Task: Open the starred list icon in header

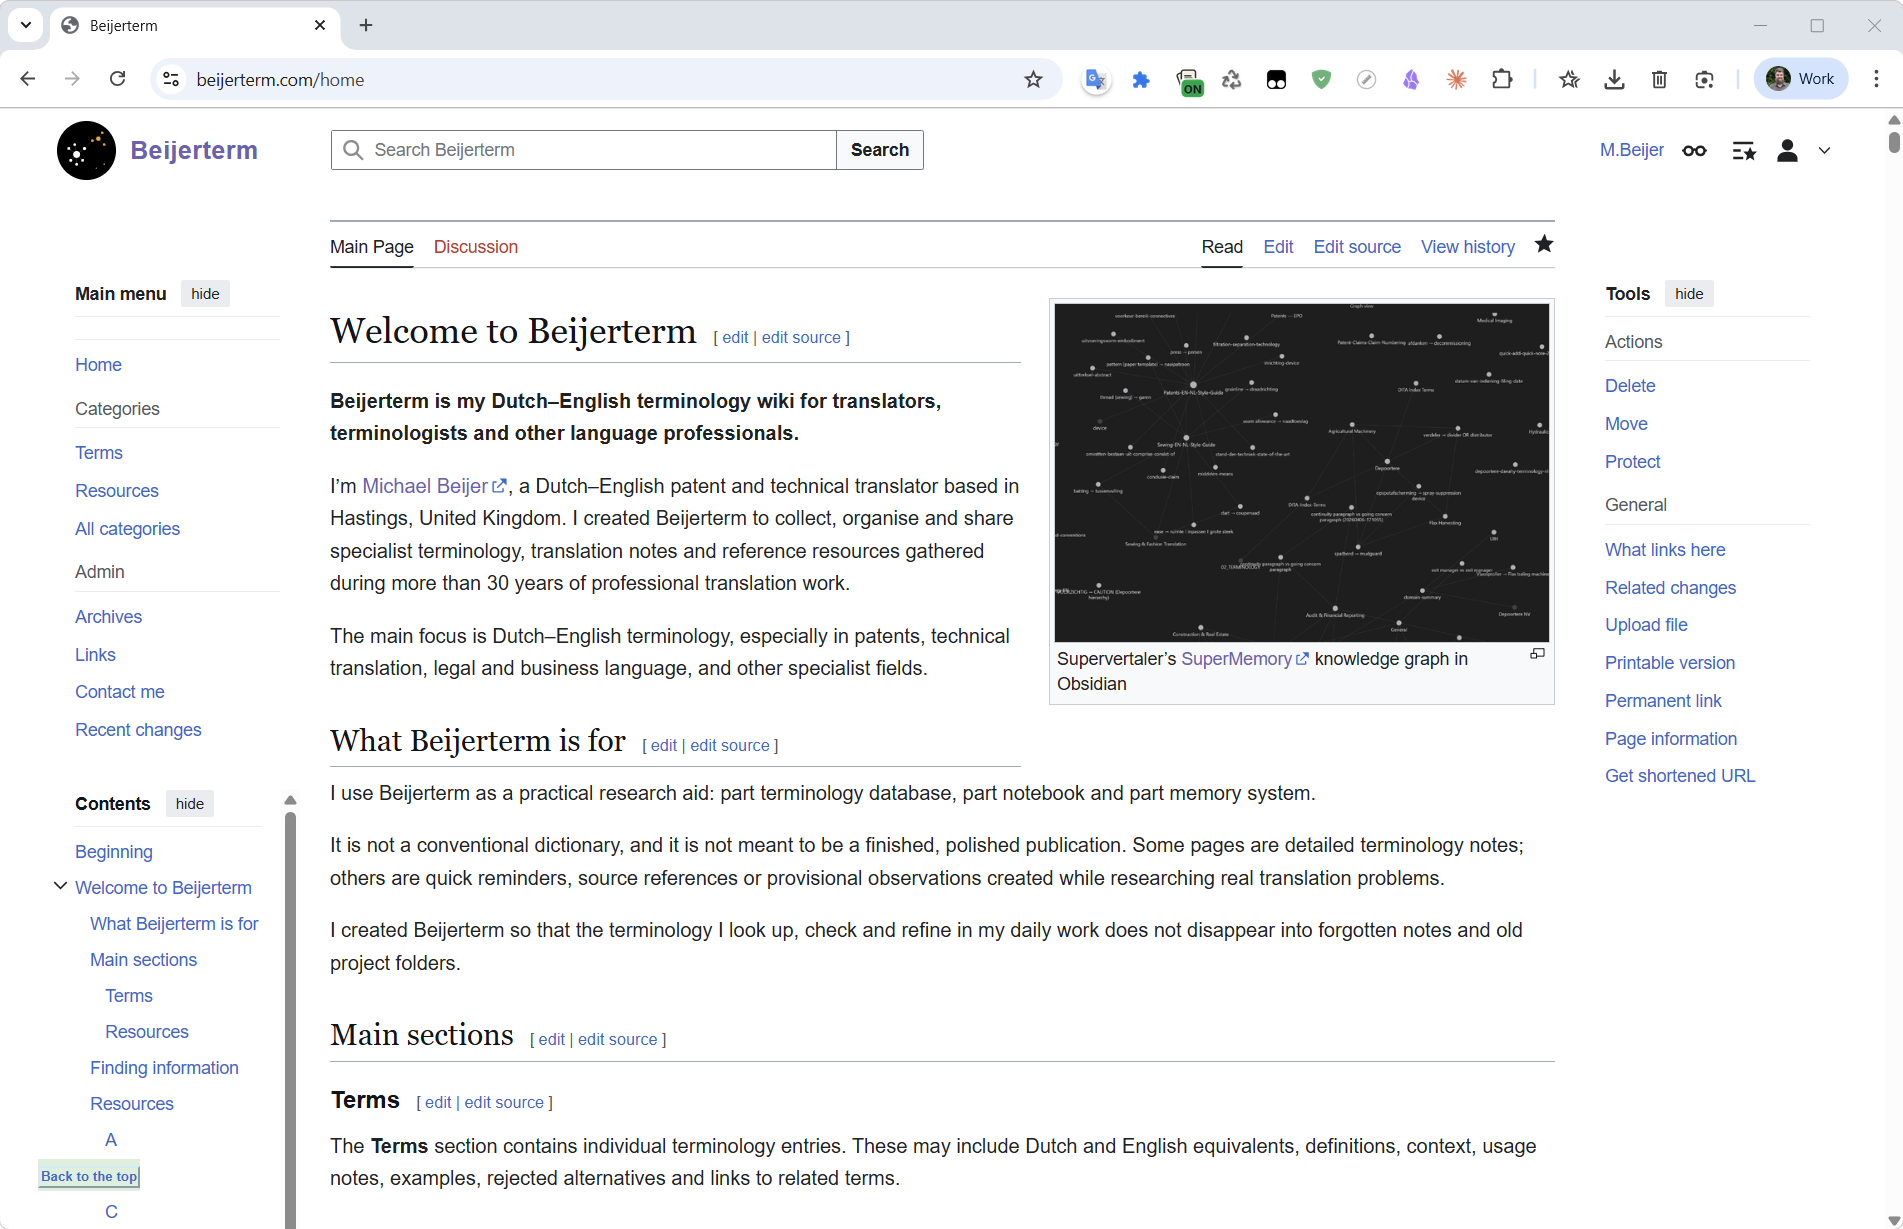Action: click(1744, 151)
